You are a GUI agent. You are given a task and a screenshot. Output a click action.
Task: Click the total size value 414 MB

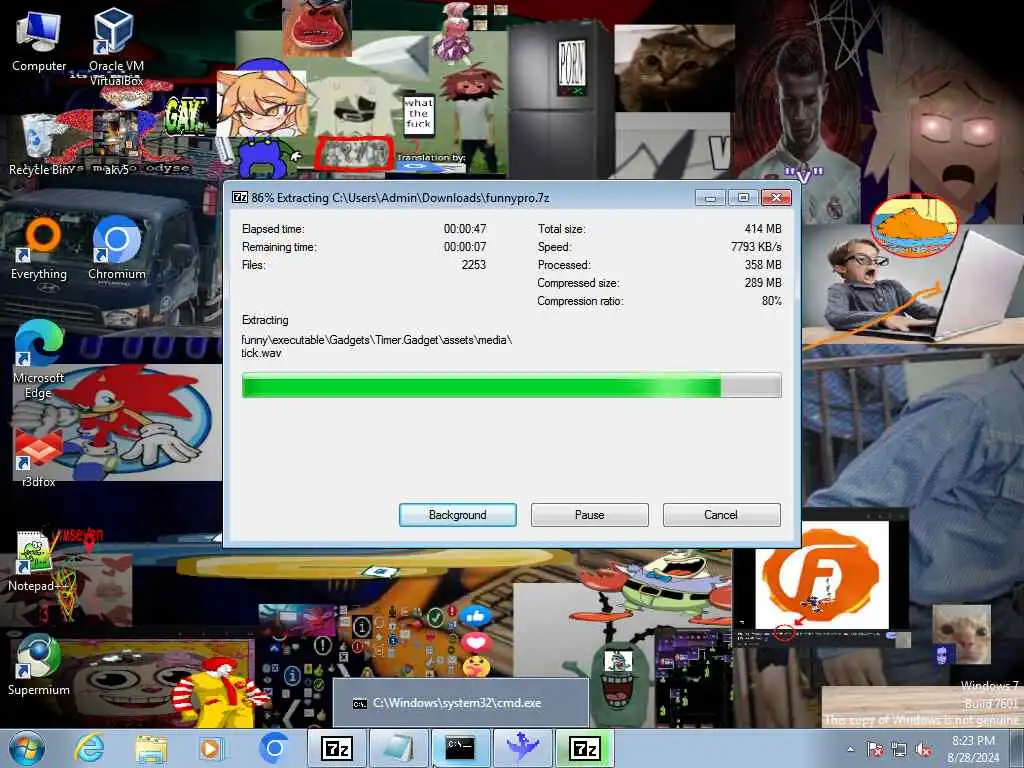(x=763, y=229)
